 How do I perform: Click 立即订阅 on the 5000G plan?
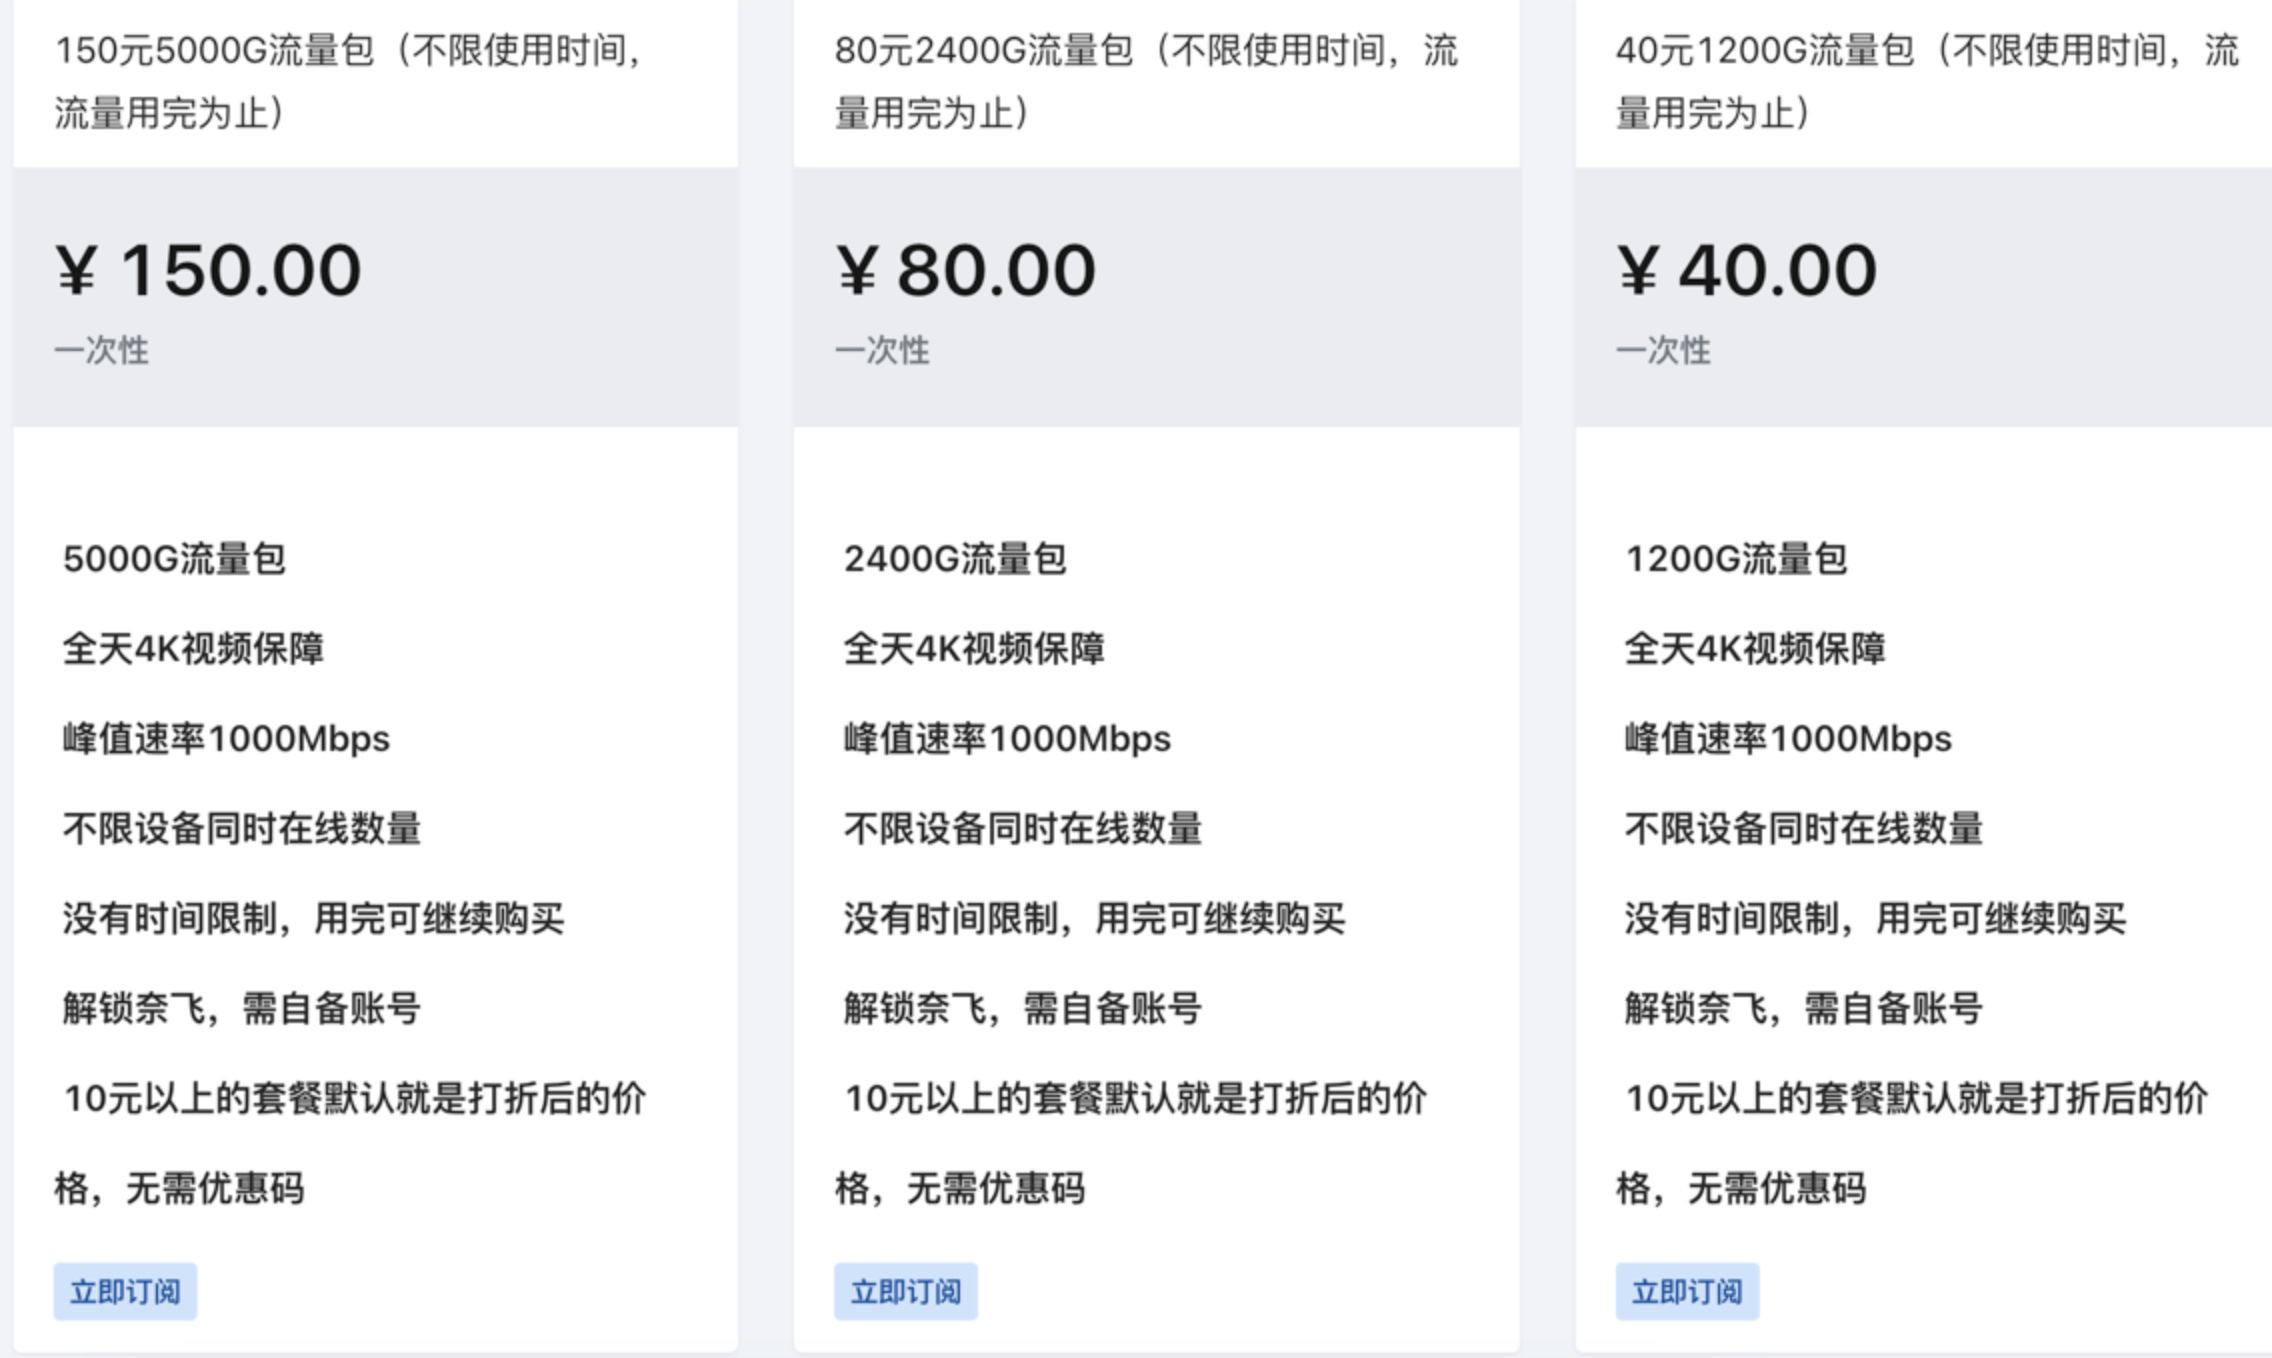(125, 1291)
